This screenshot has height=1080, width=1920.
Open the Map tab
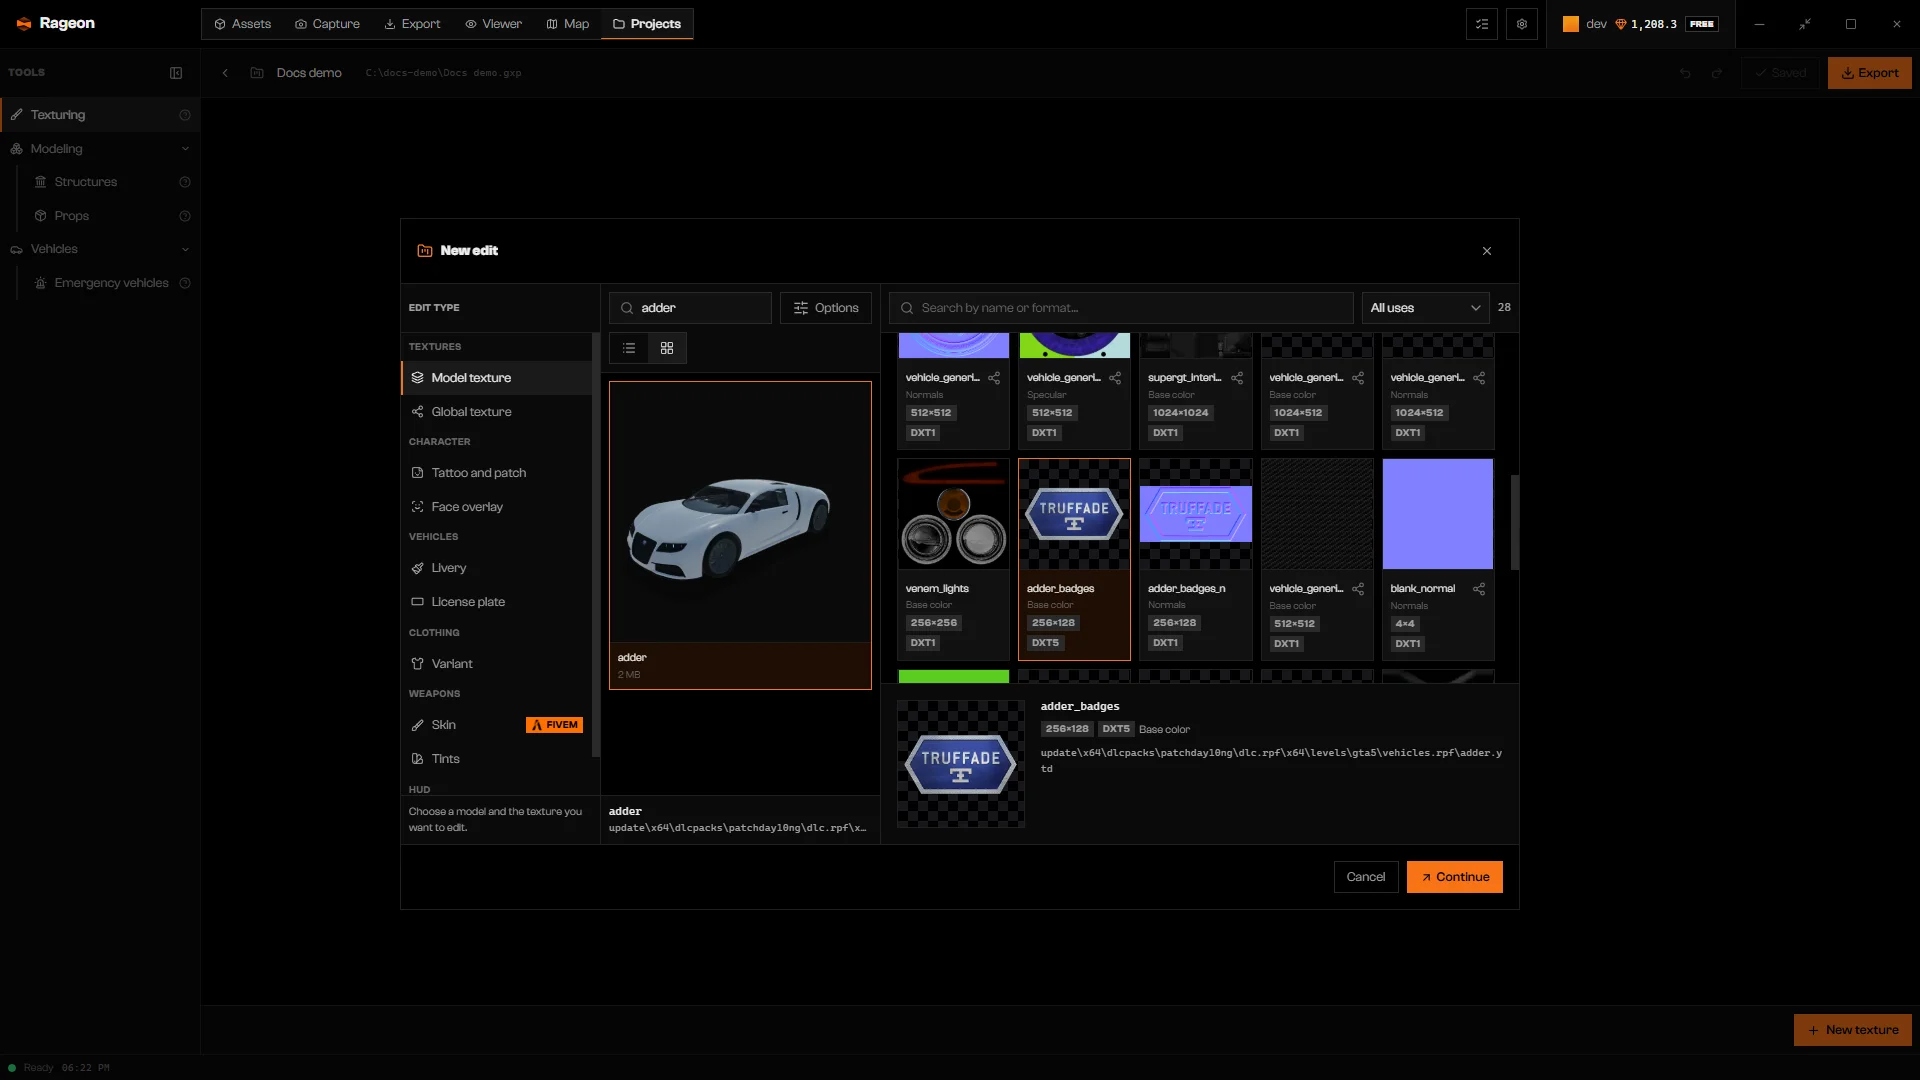[x=568, y=24]
